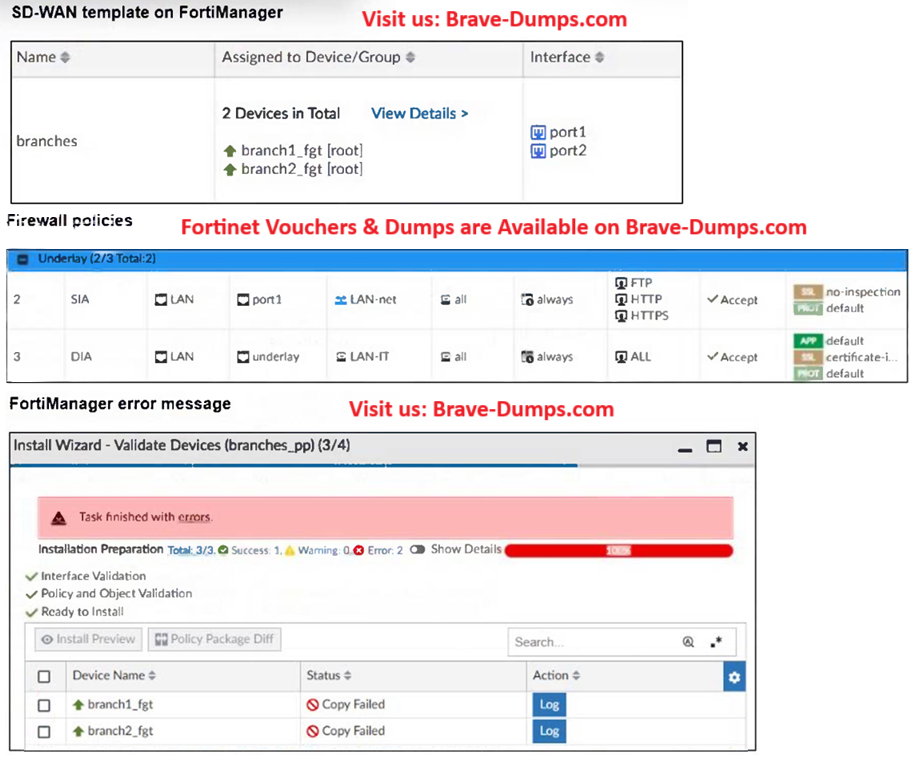
Task: Click the LAN-net address object icon
Action: click(x=341, y=300)
